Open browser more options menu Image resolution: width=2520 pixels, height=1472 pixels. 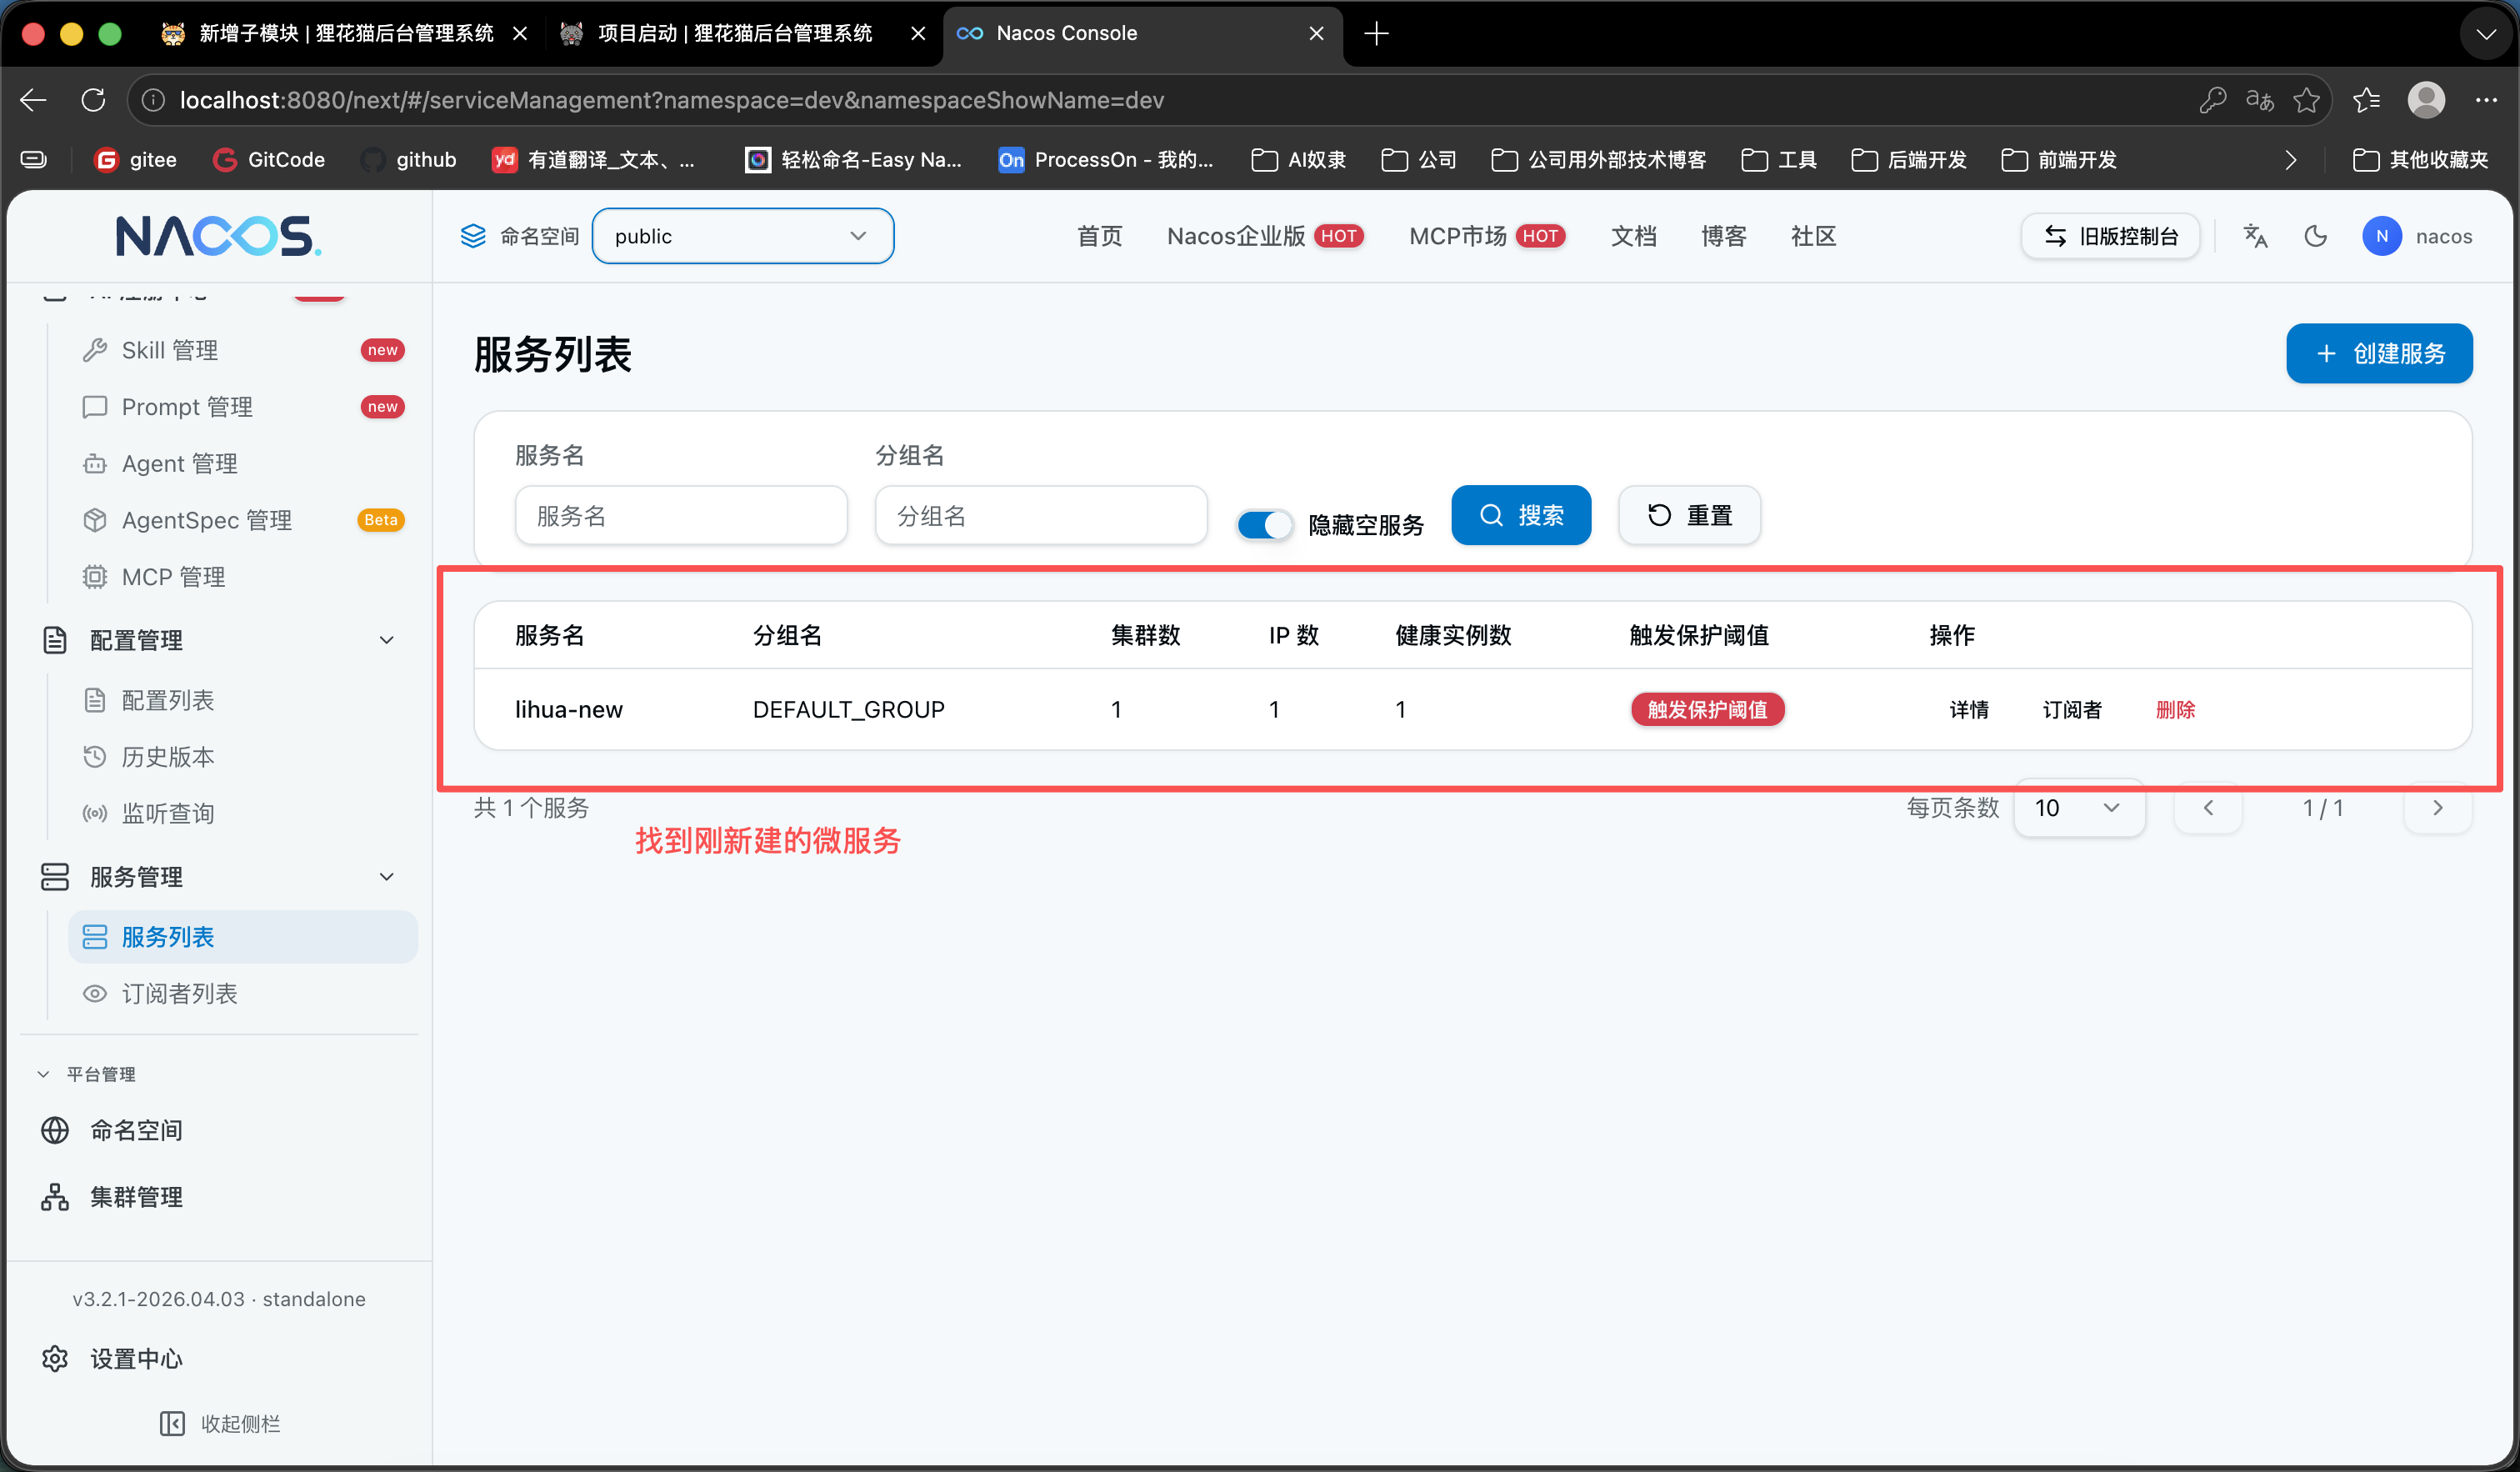2486,100
